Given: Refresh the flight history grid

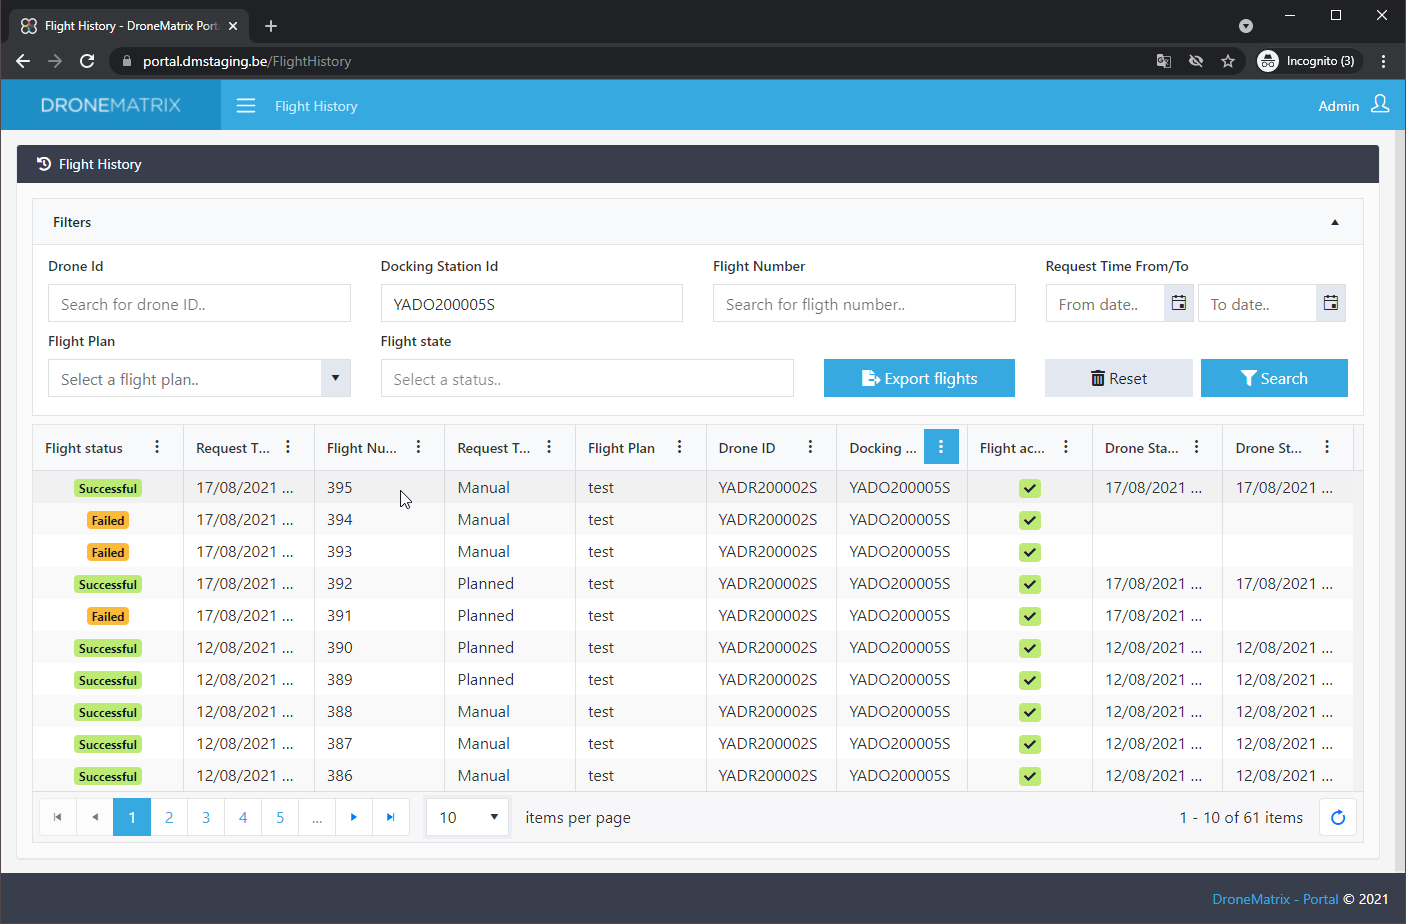Looking at the screenshot, I should (1338, 817).
